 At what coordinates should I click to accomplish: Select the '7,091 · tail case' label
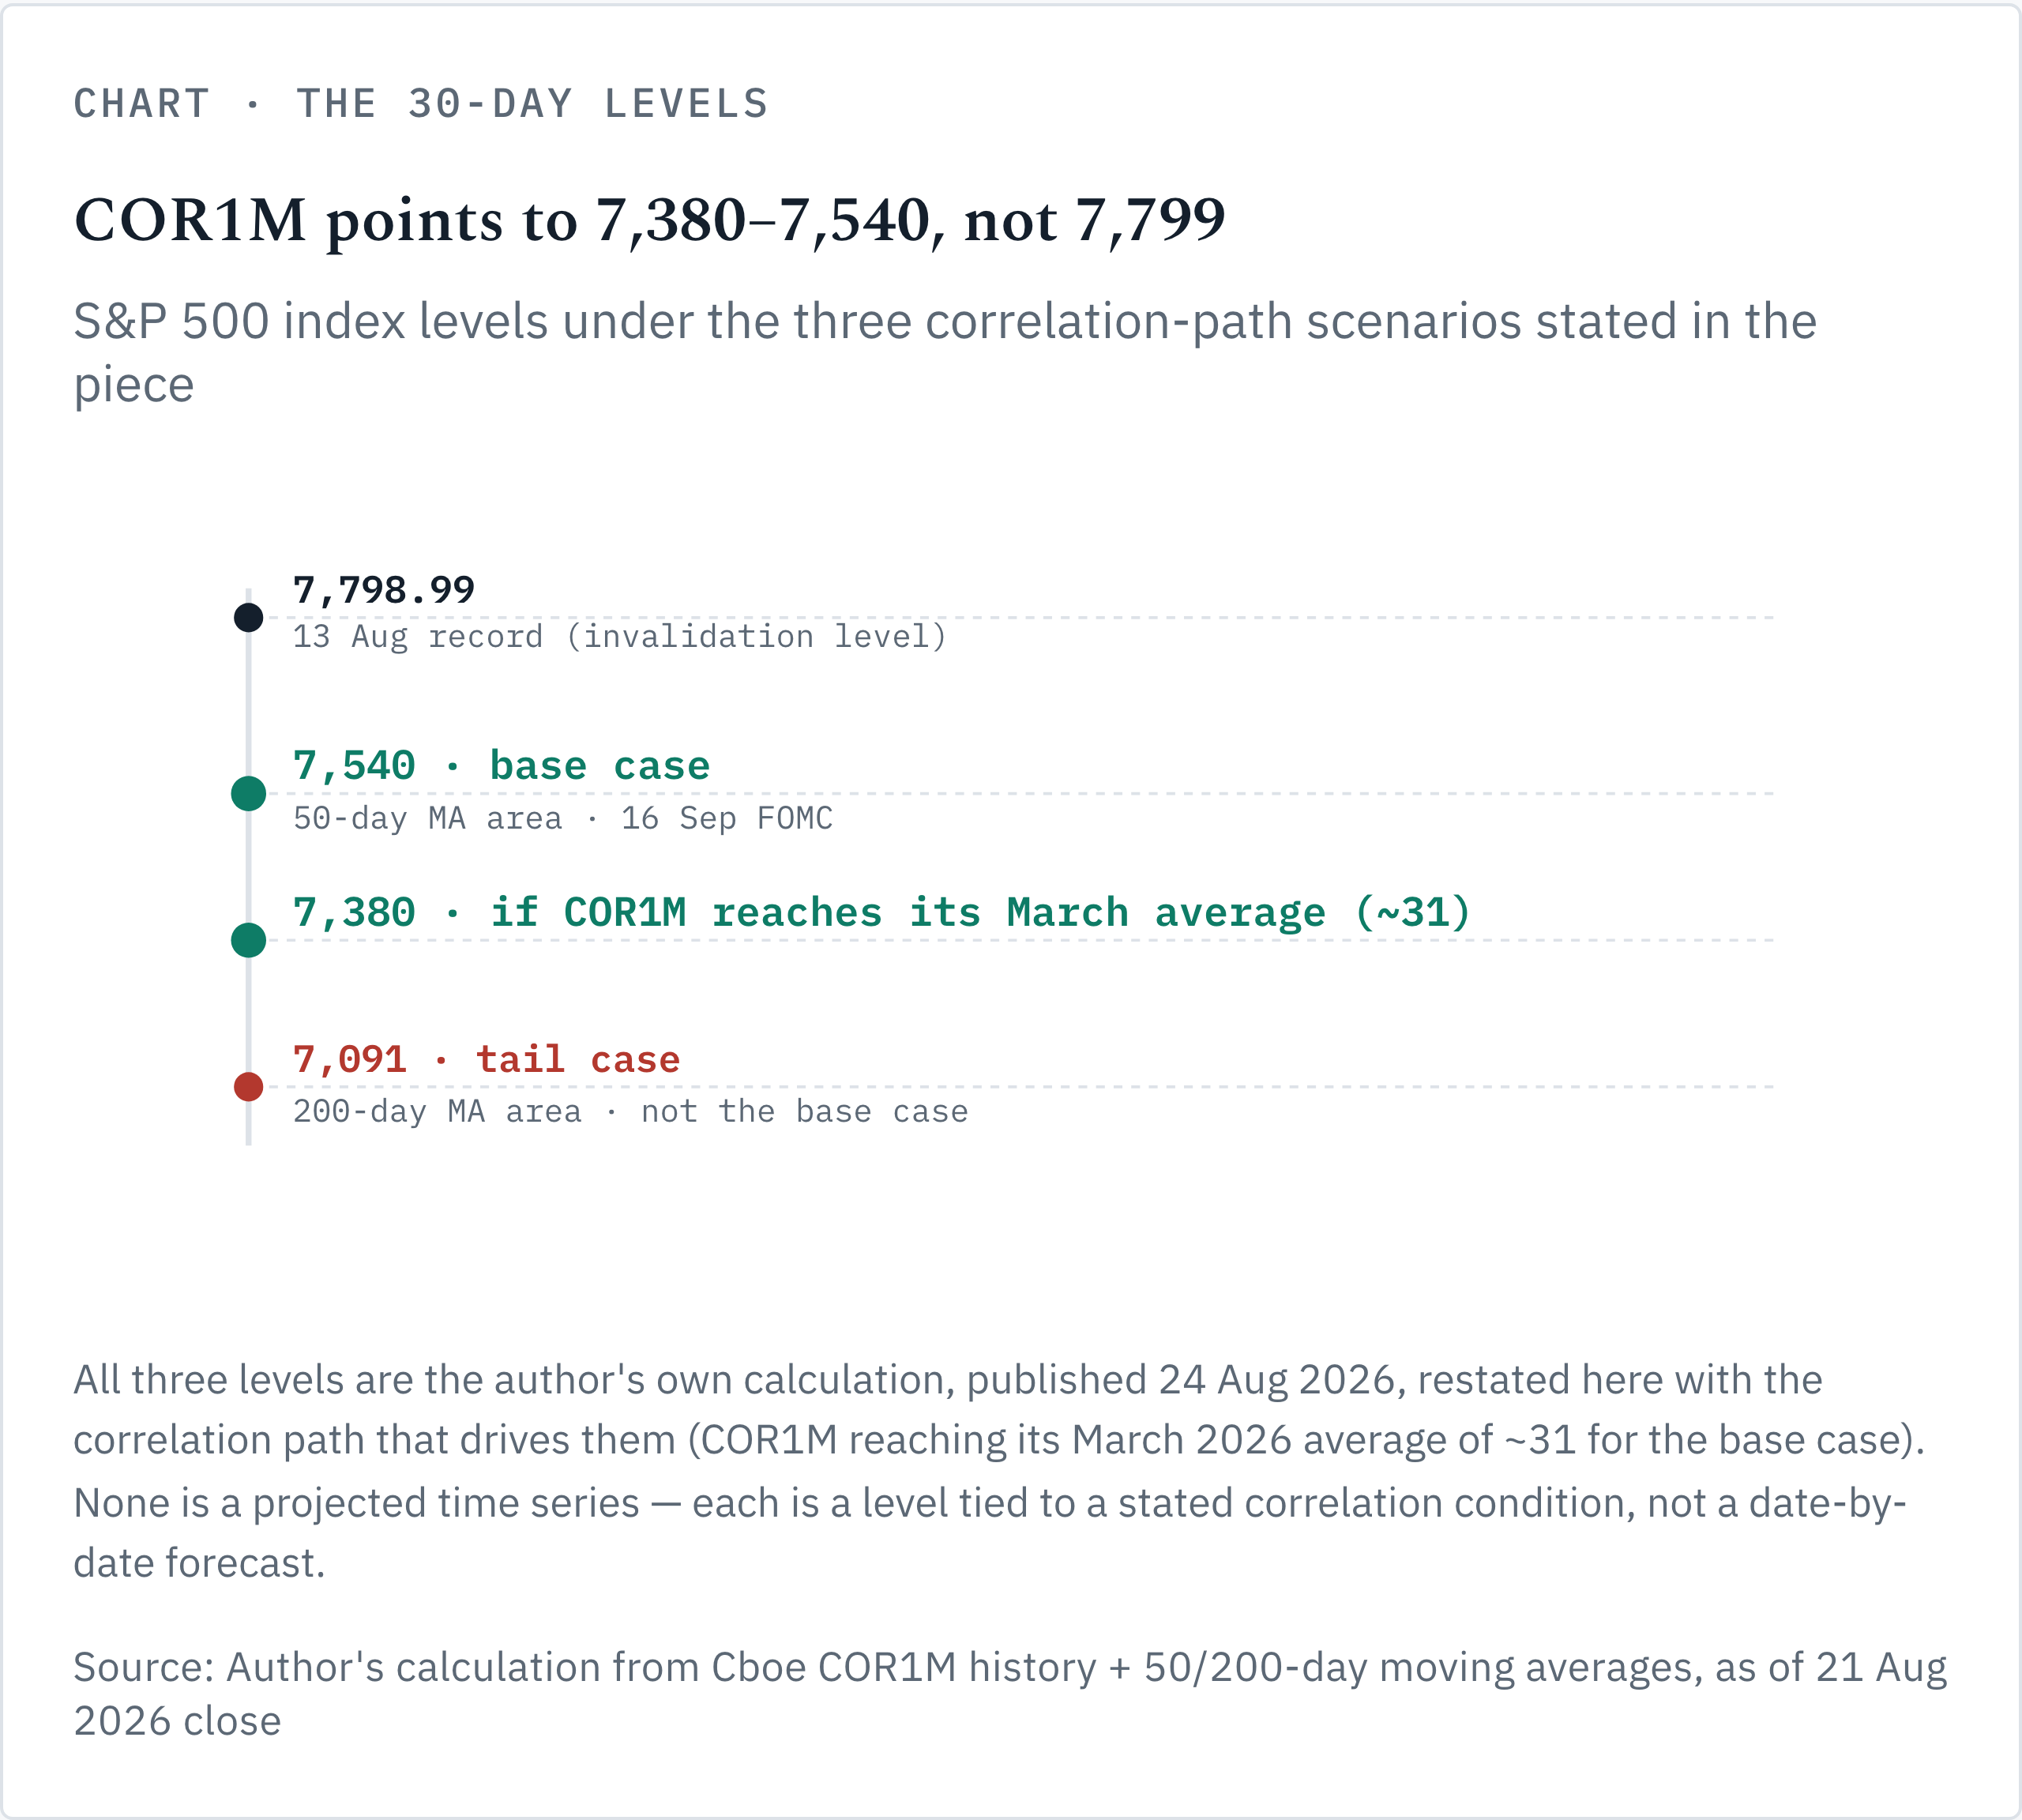click(486, 1059)
